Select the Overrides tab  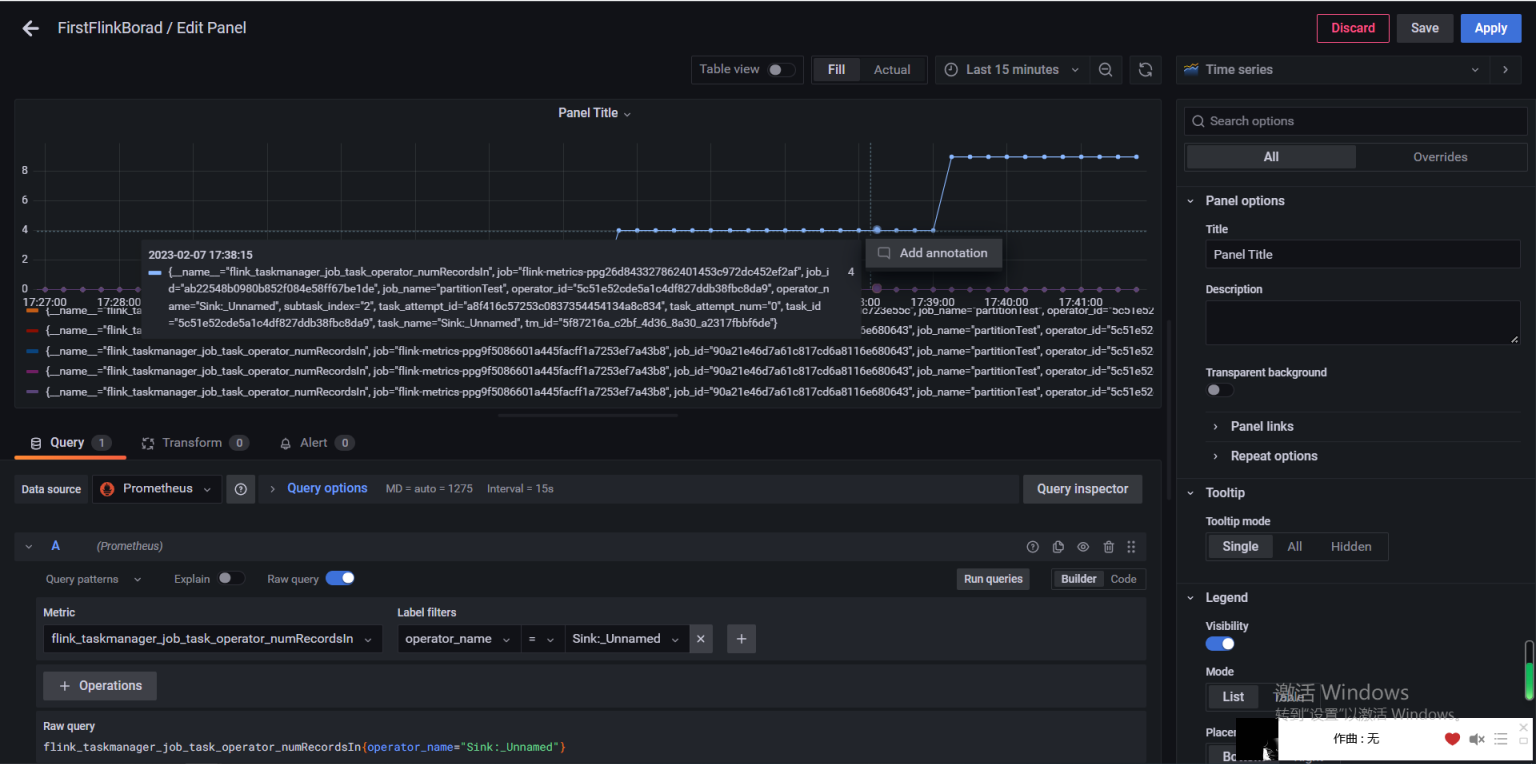1440,157
